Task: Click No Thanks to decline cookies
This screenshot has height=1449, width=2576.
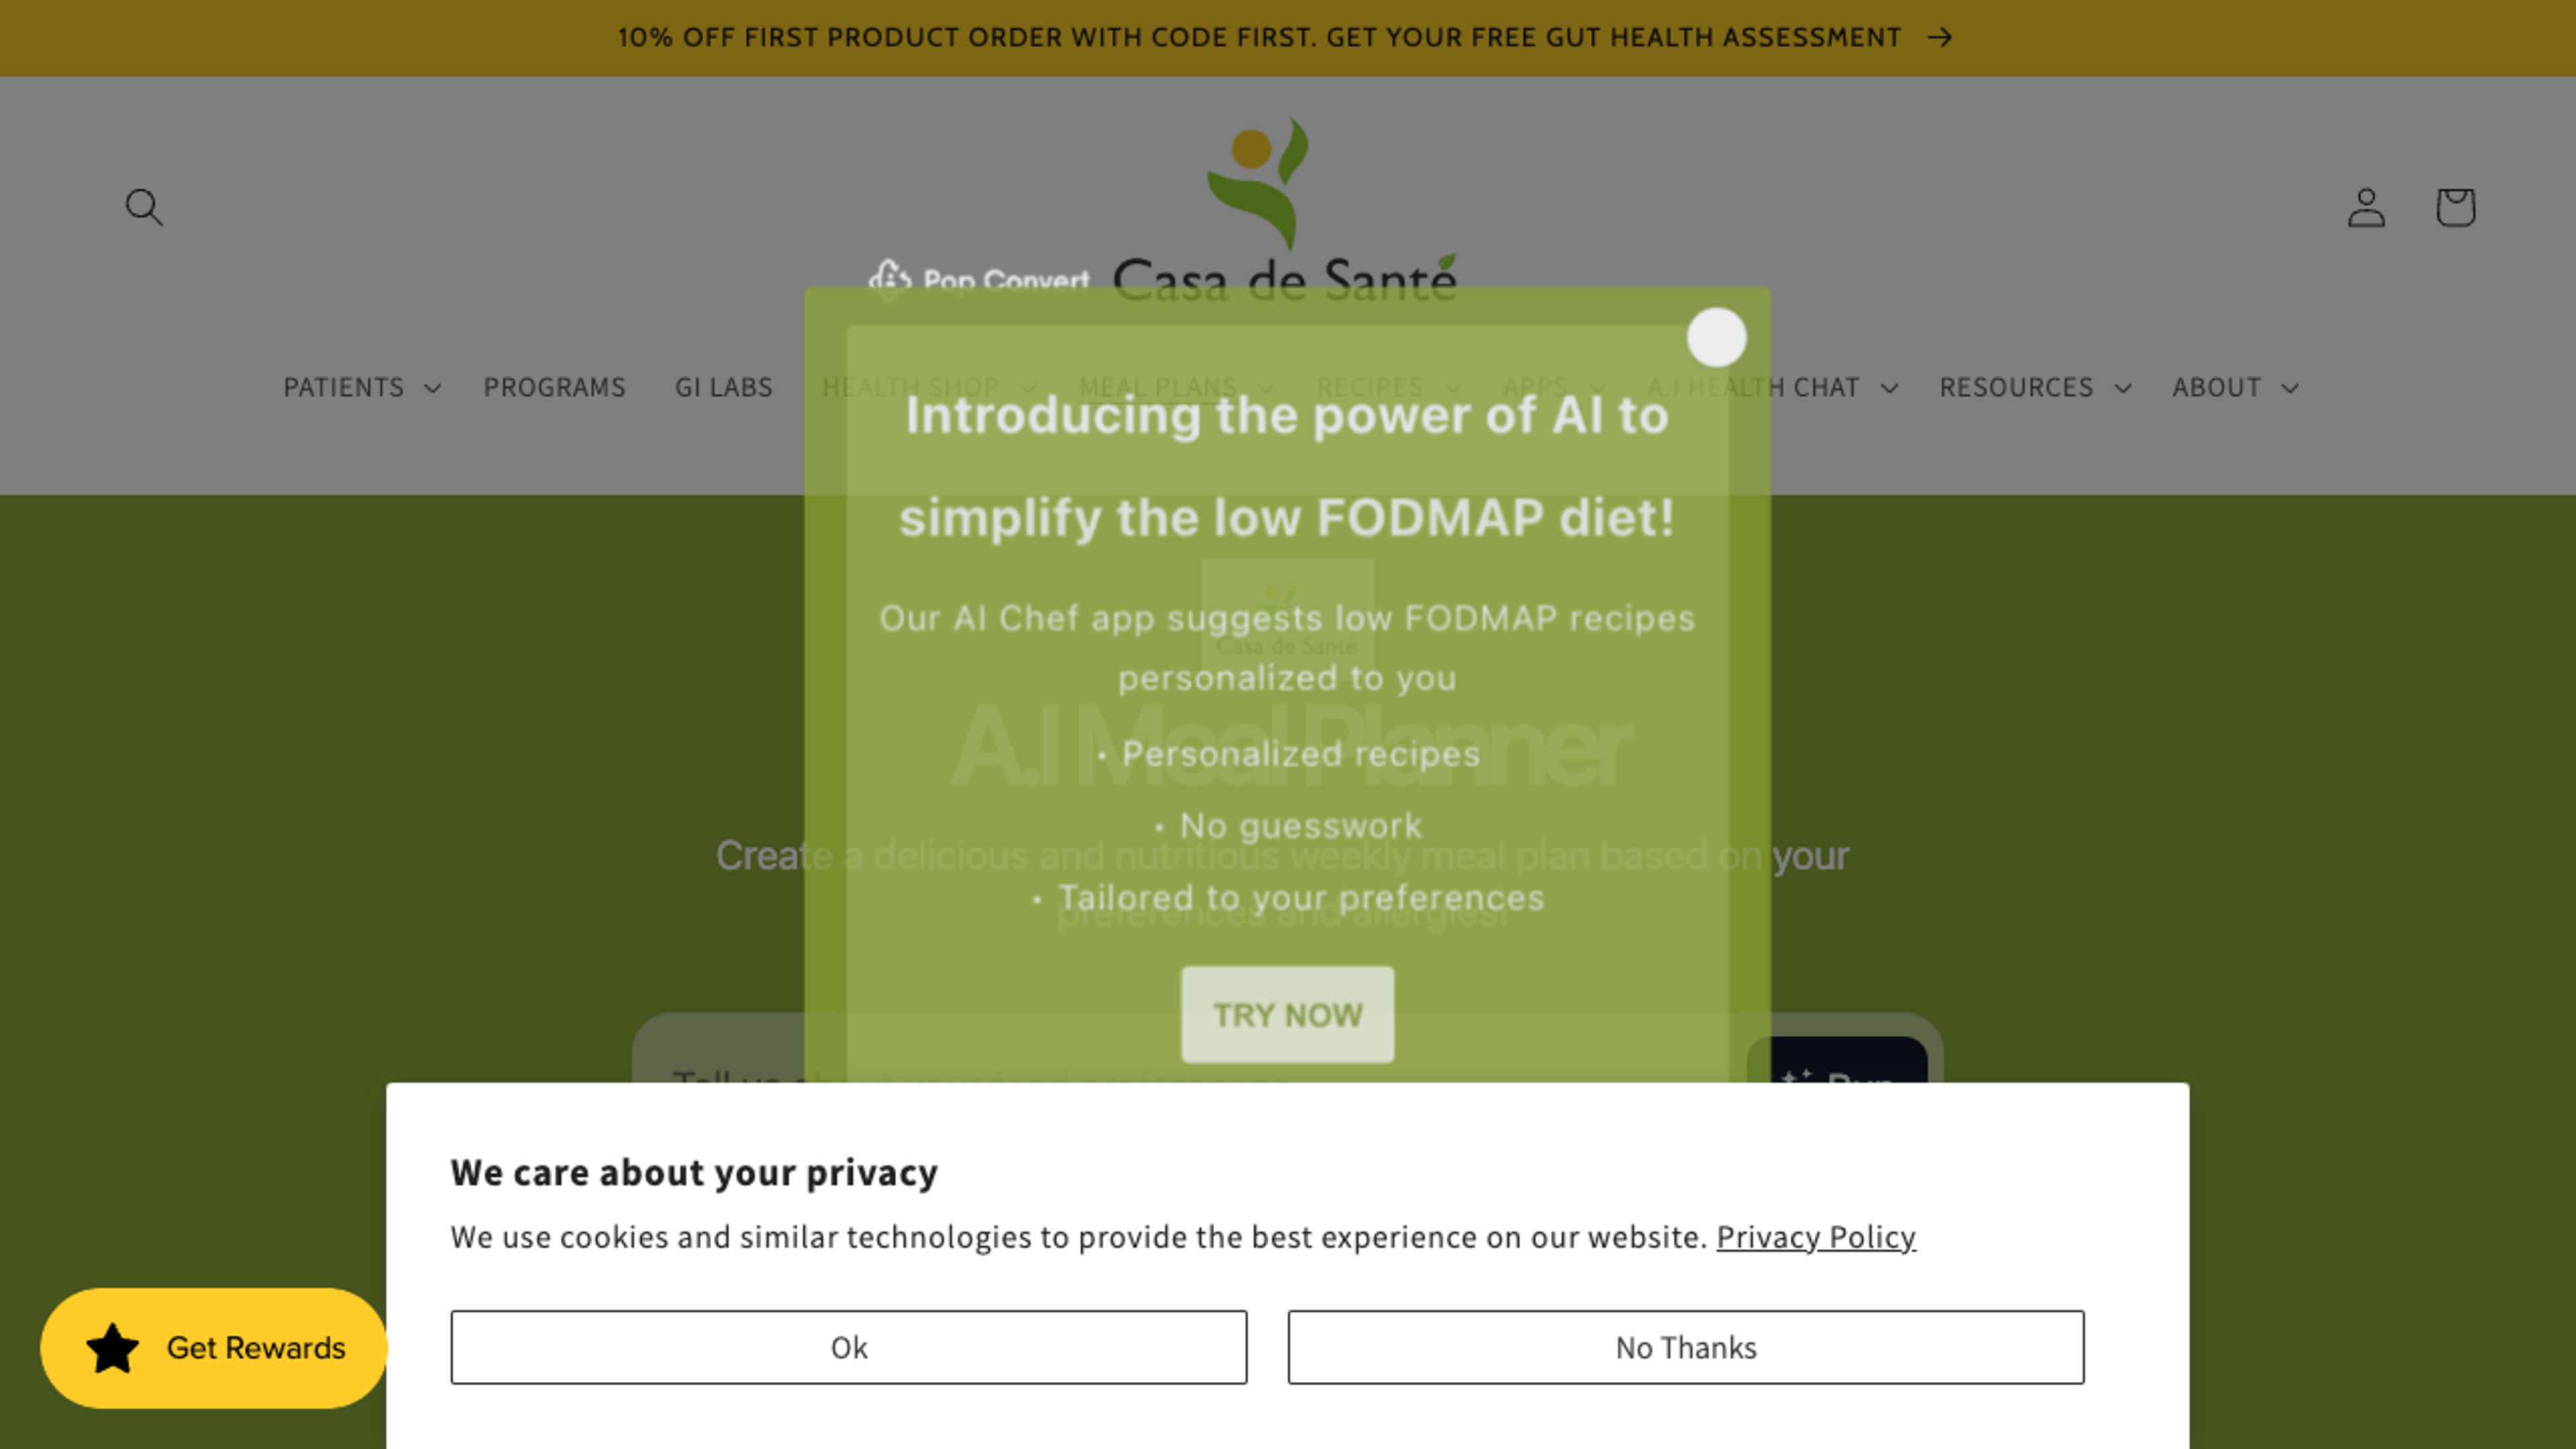Action: click(1686, 1346)
